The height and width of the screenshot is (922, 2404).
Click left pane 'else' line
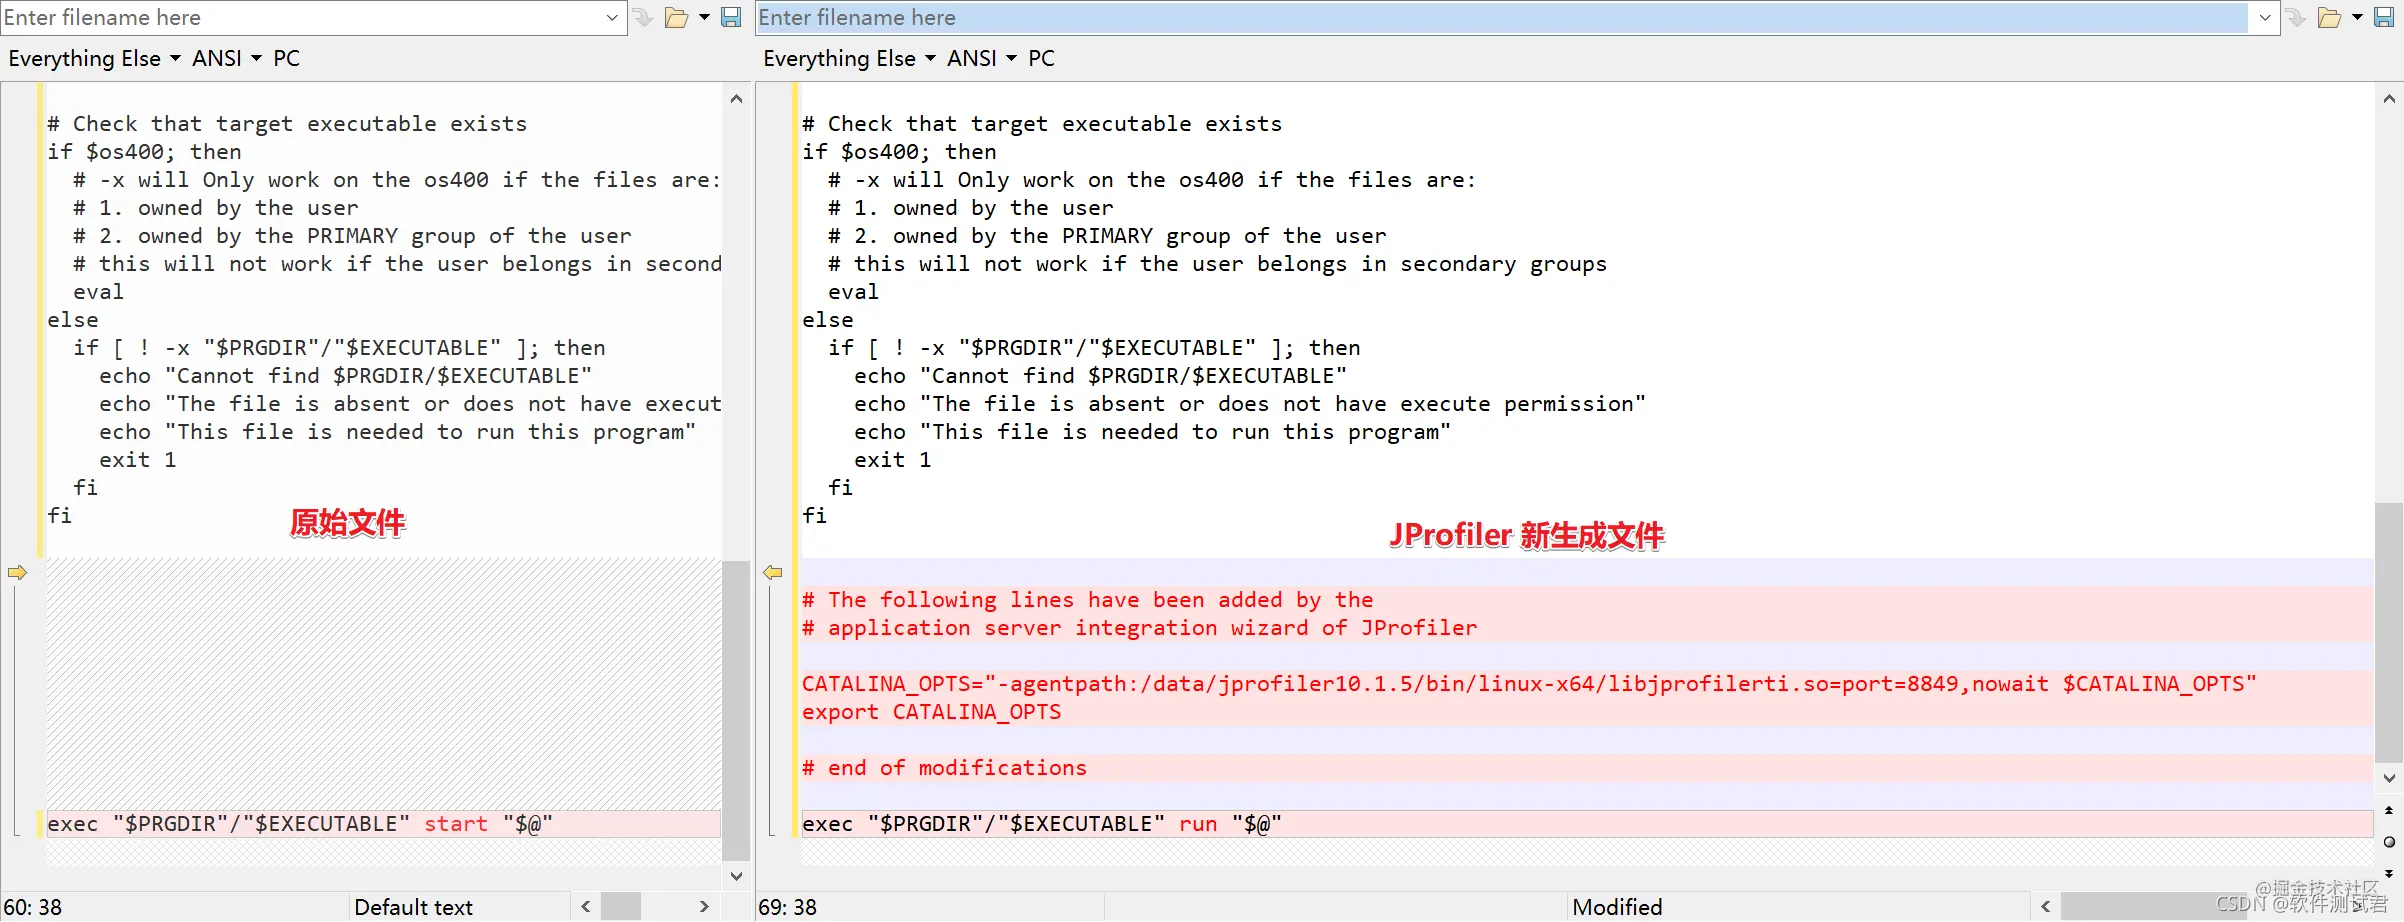(73, 320)
